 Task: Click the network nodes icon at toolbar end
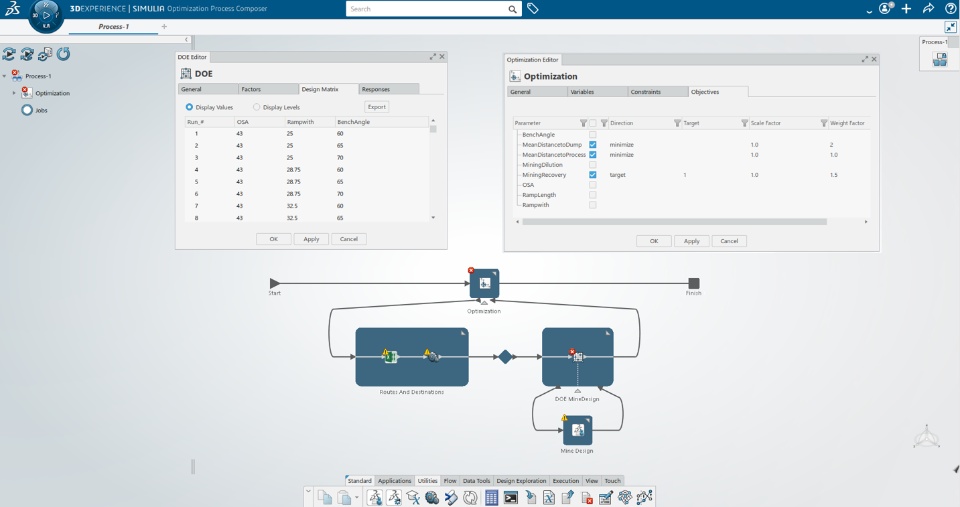point(644,497)
